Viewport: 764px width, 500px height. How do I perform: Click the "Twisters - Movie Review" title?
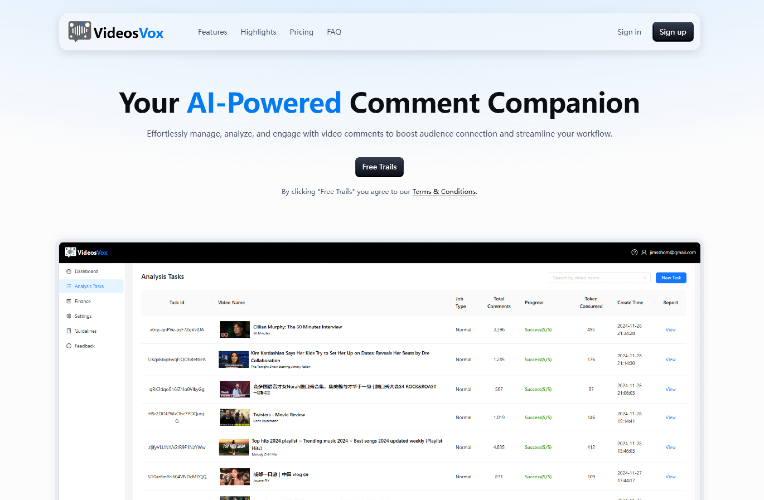coord(279,415)
